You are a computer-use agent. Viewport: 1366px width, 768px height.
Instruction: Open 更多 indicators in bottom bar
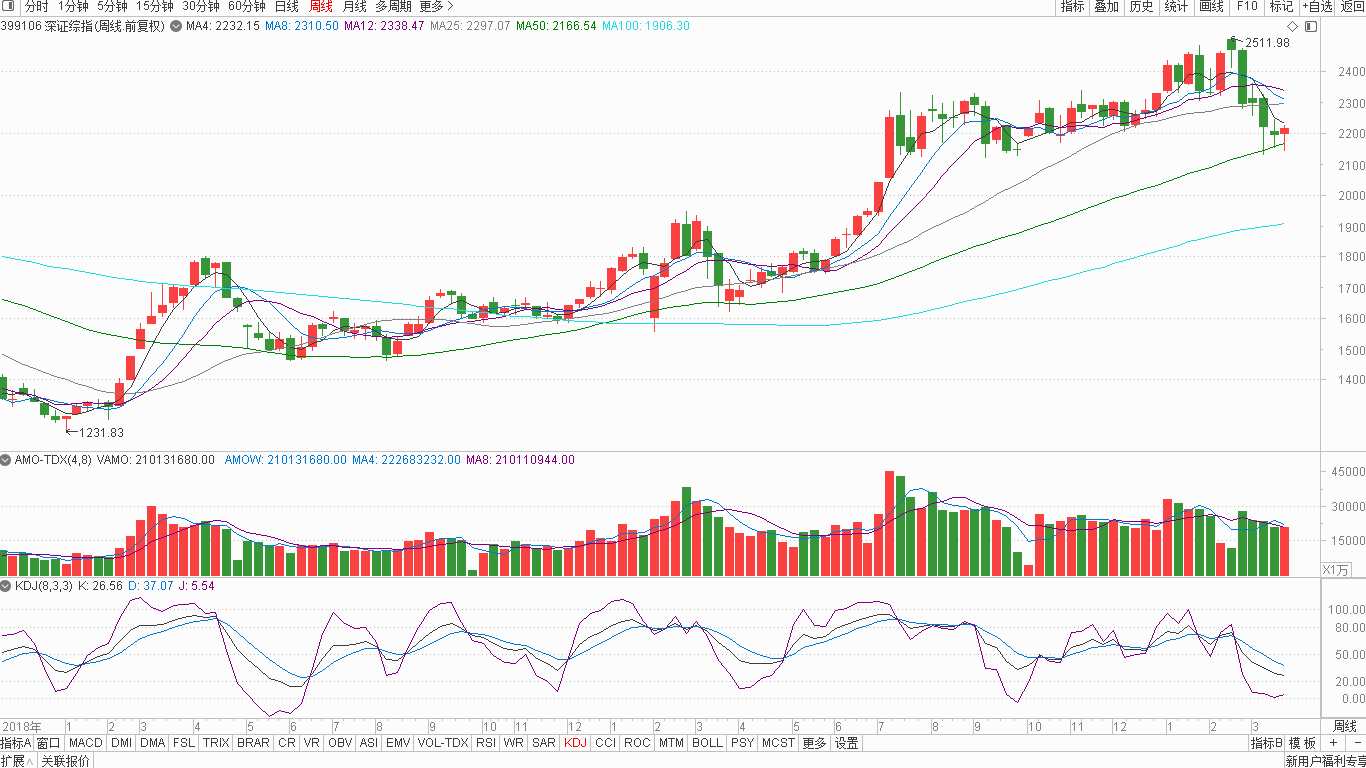[814, 743]
